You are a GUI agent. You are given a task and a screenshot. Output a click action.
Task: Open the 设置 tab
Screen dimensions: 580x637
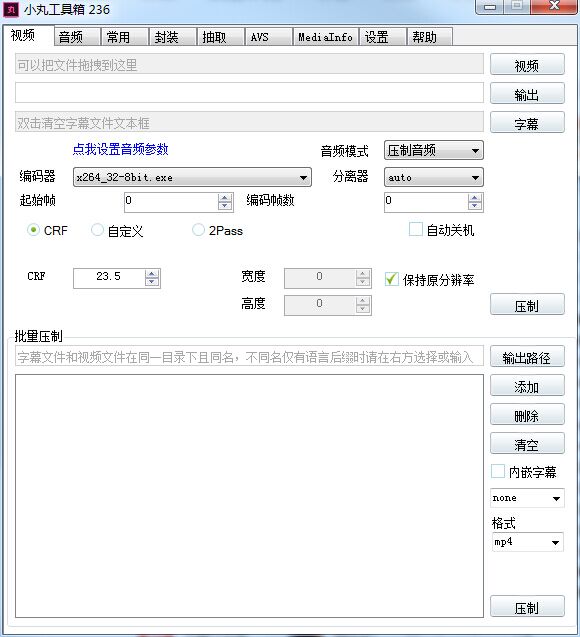coord(383,37)
